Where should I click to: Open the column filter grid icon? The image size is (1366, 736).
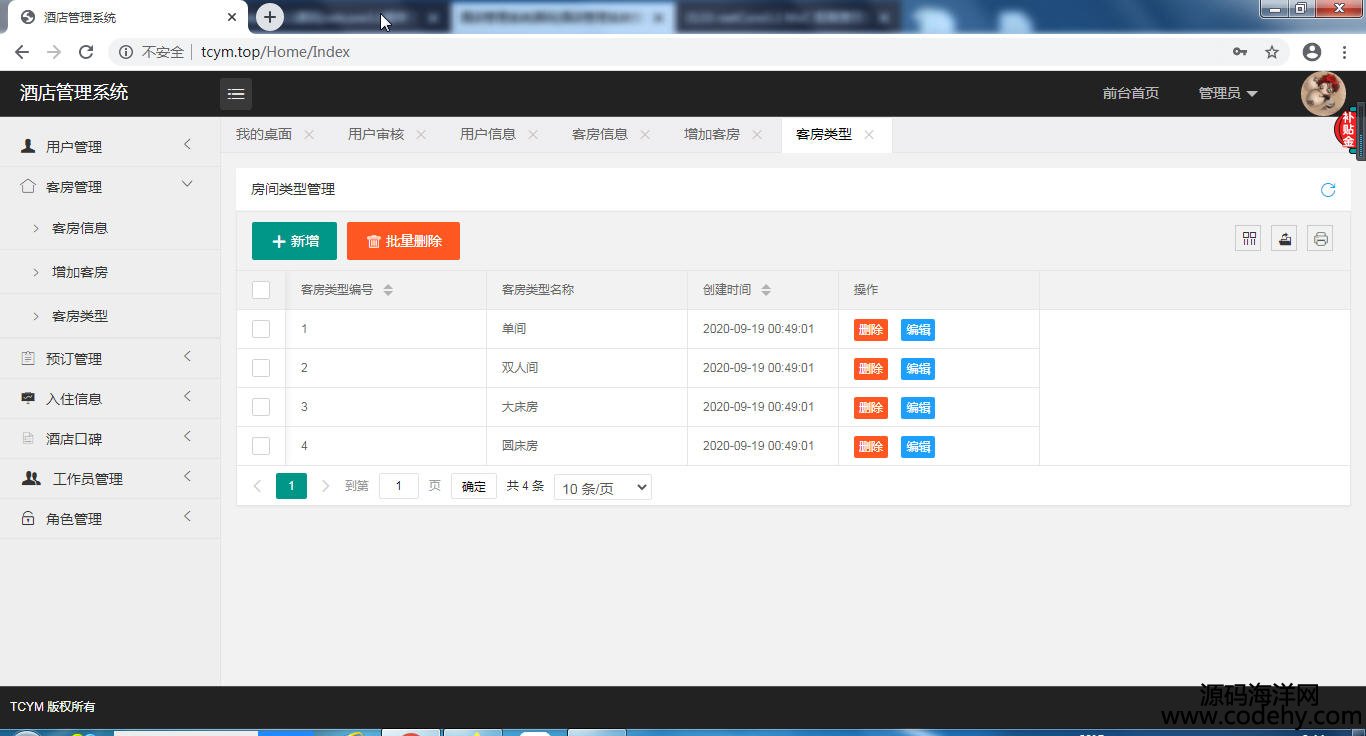pos(1248,238)
